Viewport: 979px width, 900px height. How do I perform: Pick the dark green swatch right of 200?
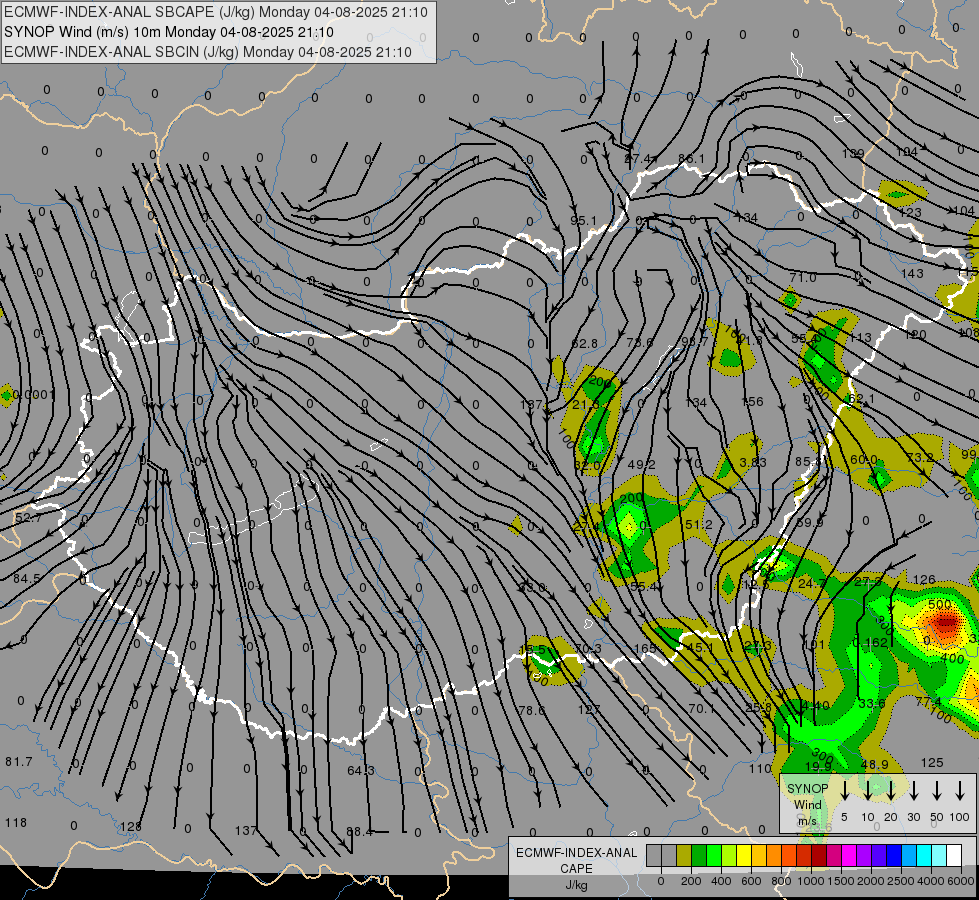click(x=699, y=856)
